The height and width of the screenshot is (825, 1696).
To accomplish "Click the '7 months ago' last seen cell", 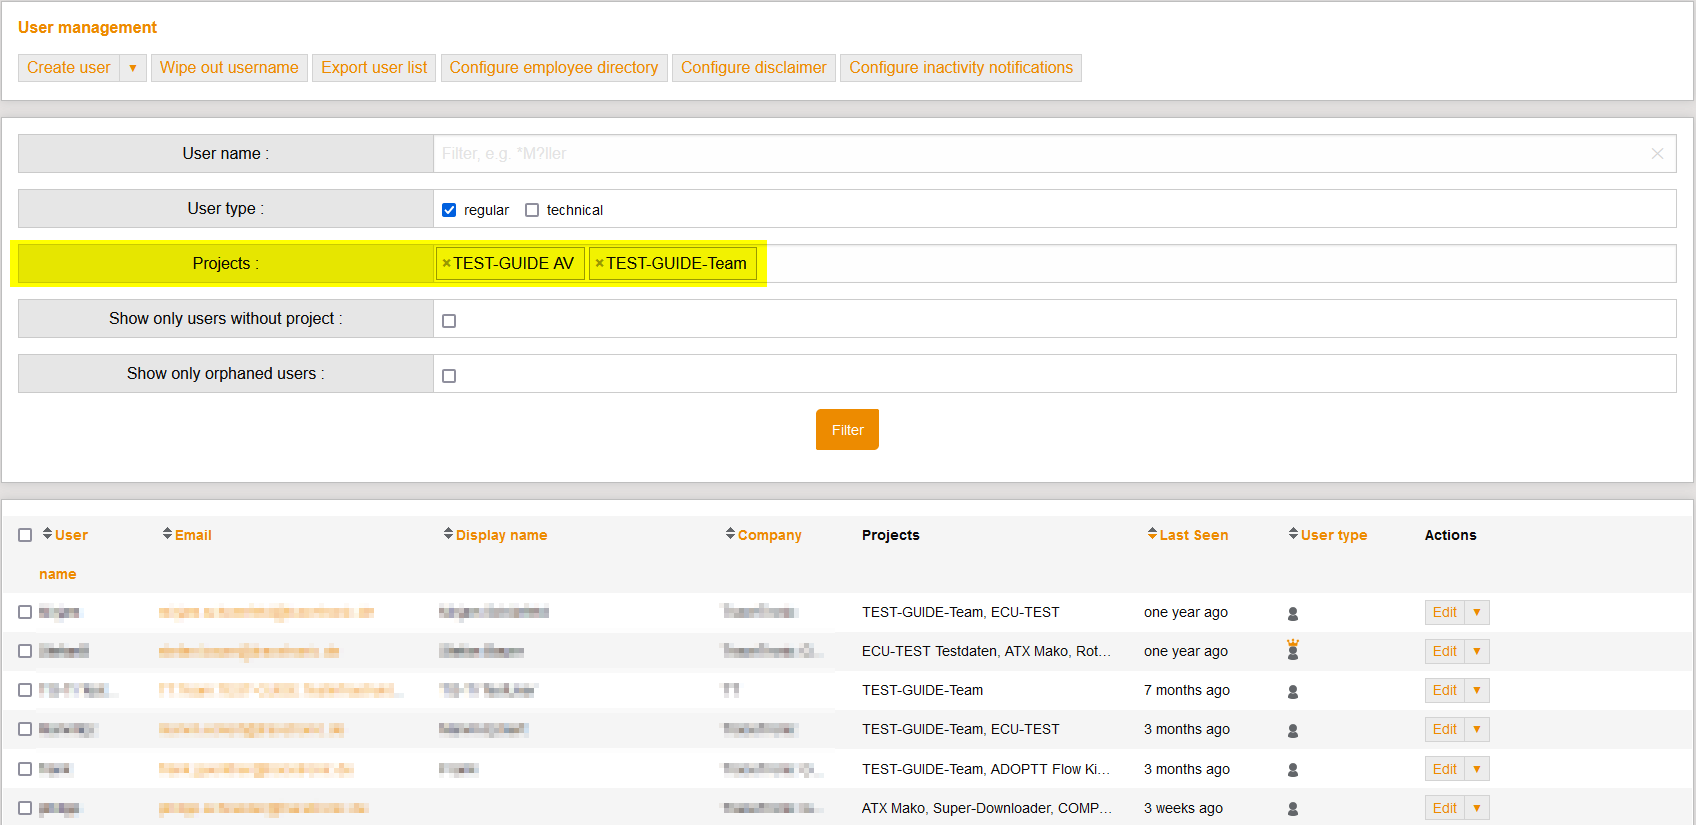I will (1187, 690).
